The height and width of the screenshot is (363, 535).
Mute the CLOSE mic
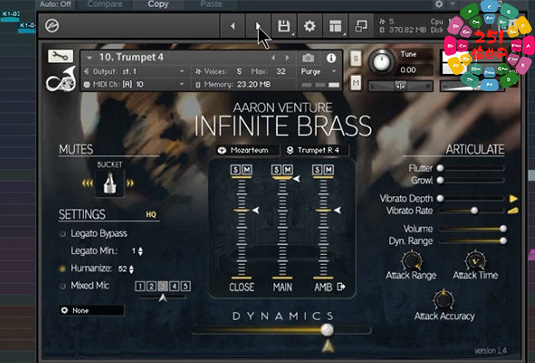click(247, 170)
